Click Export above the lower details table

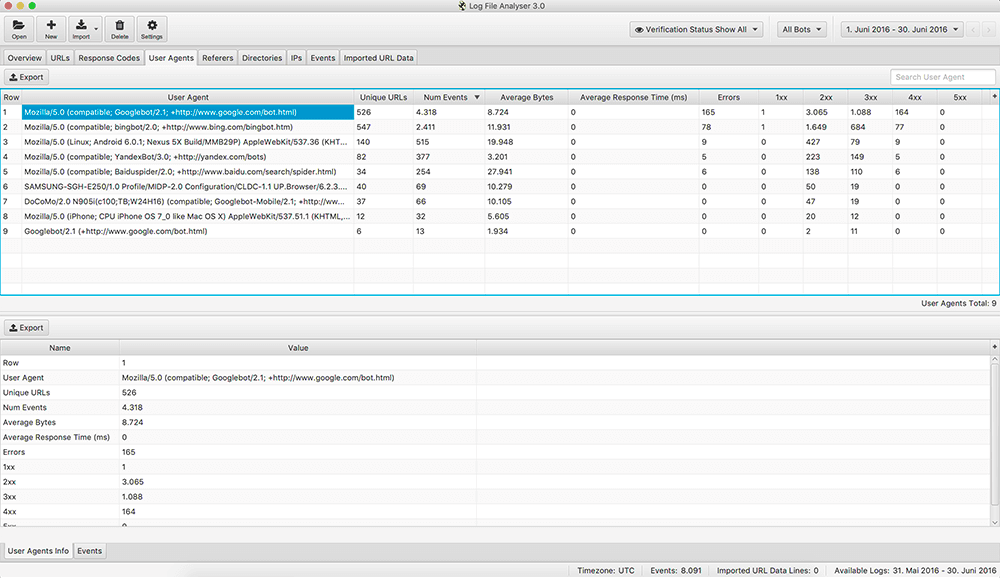click(x=27, y=328)
